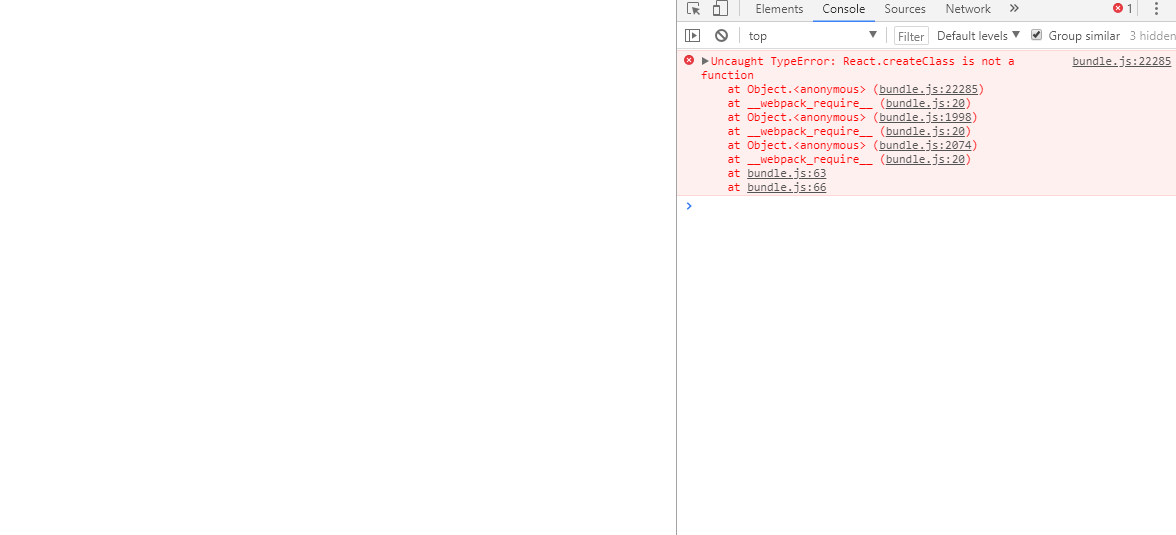This screenshot has height=535, width=1176.
Task: Clear console with the ban icon
Action: pyautogui.click(x=722, y=35)
